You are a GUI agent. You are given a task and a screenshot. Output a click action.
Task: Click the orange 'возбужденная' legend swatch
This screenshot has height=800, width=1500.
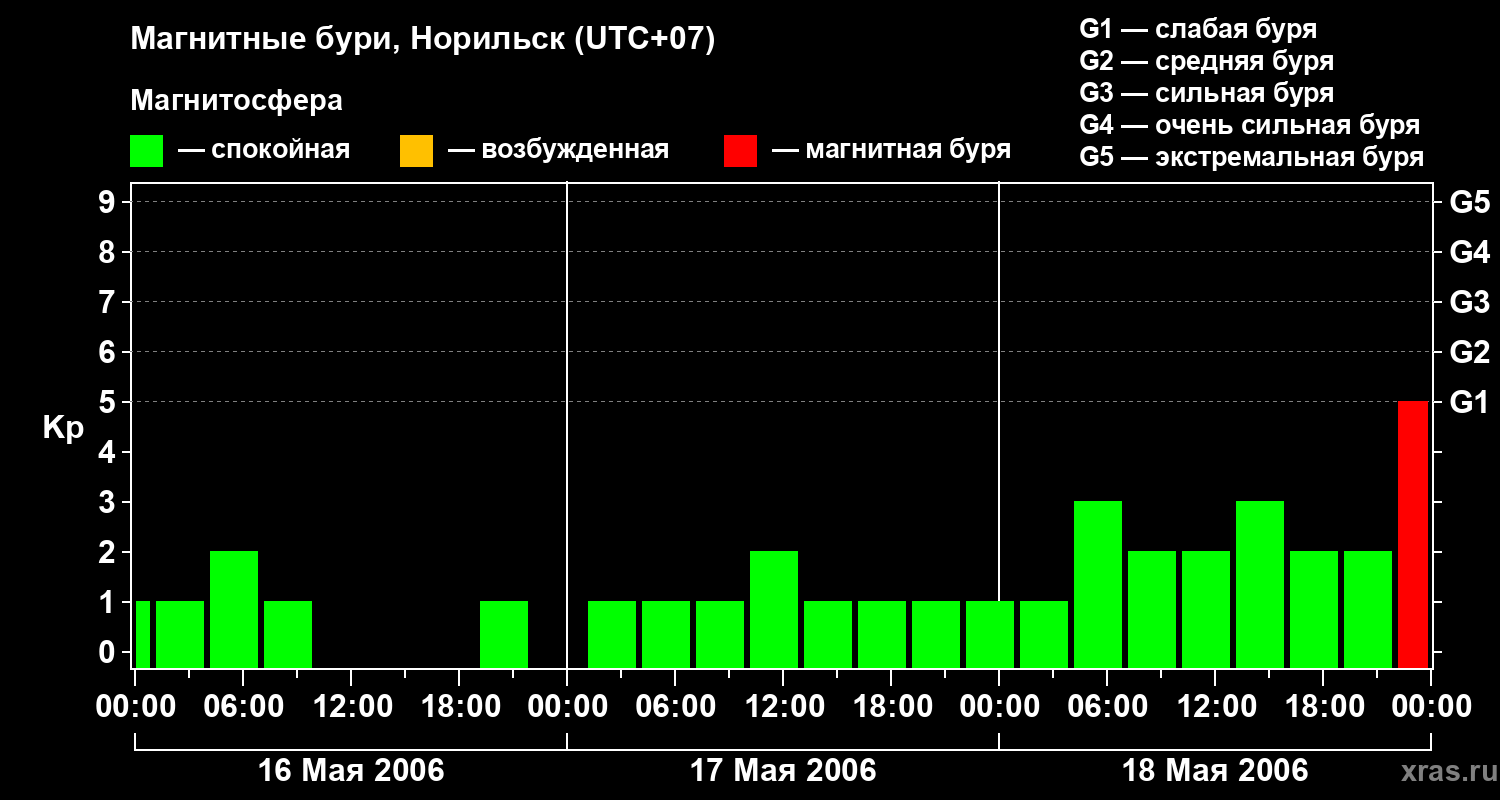[416, 151]
